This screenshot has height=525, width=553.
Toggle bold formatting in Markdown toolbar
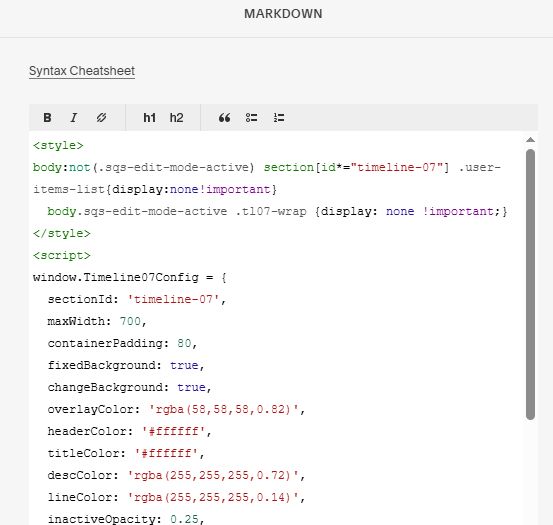[47, 118]
